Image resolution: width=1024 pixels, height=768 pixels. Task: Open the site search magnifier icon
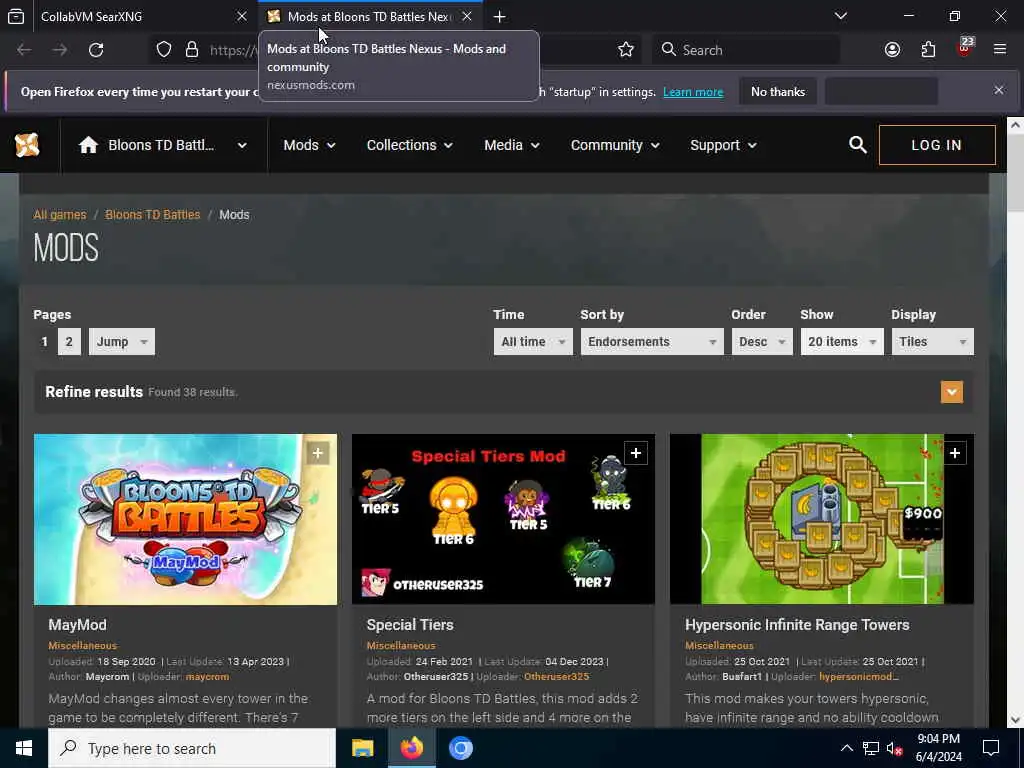click(x=857, y=145)
